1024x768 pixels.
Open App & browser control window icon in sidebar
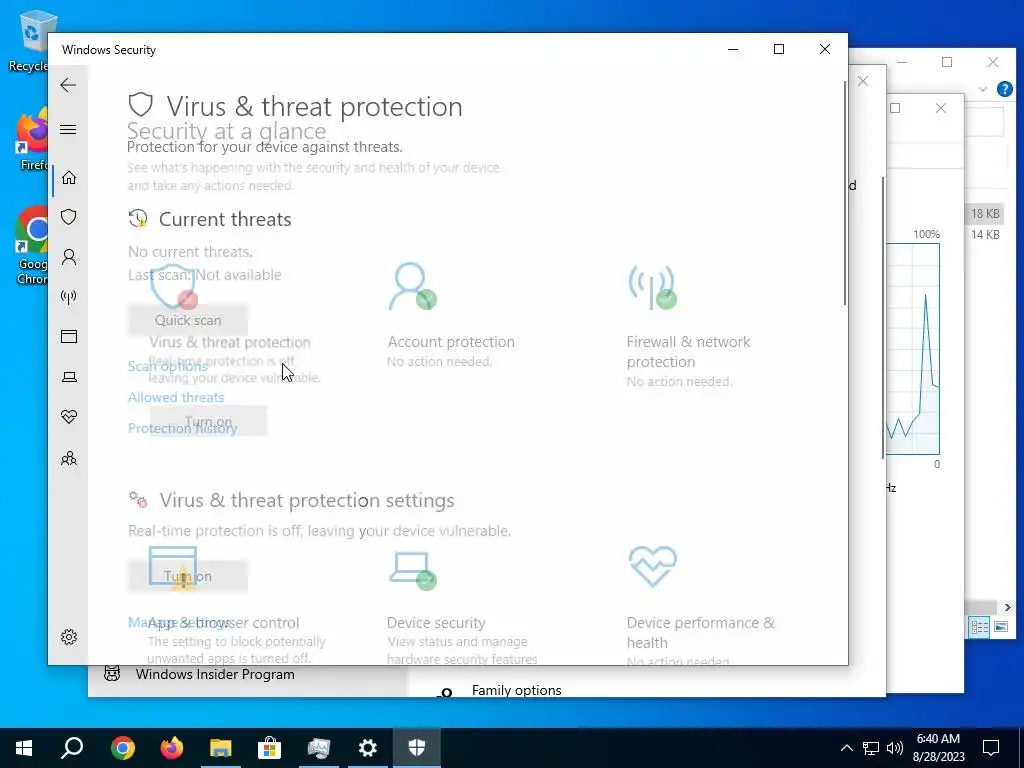pyautogui.click(x=69, y=336)
